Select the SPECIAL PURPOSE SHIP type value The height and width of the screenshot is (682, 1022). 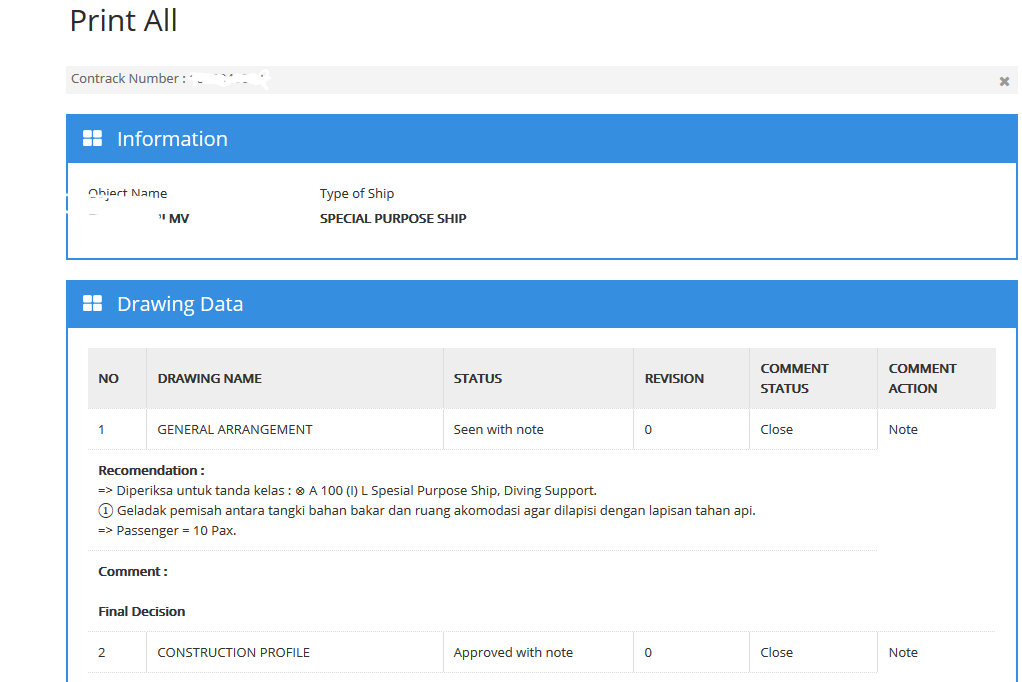tap(393, 219)
